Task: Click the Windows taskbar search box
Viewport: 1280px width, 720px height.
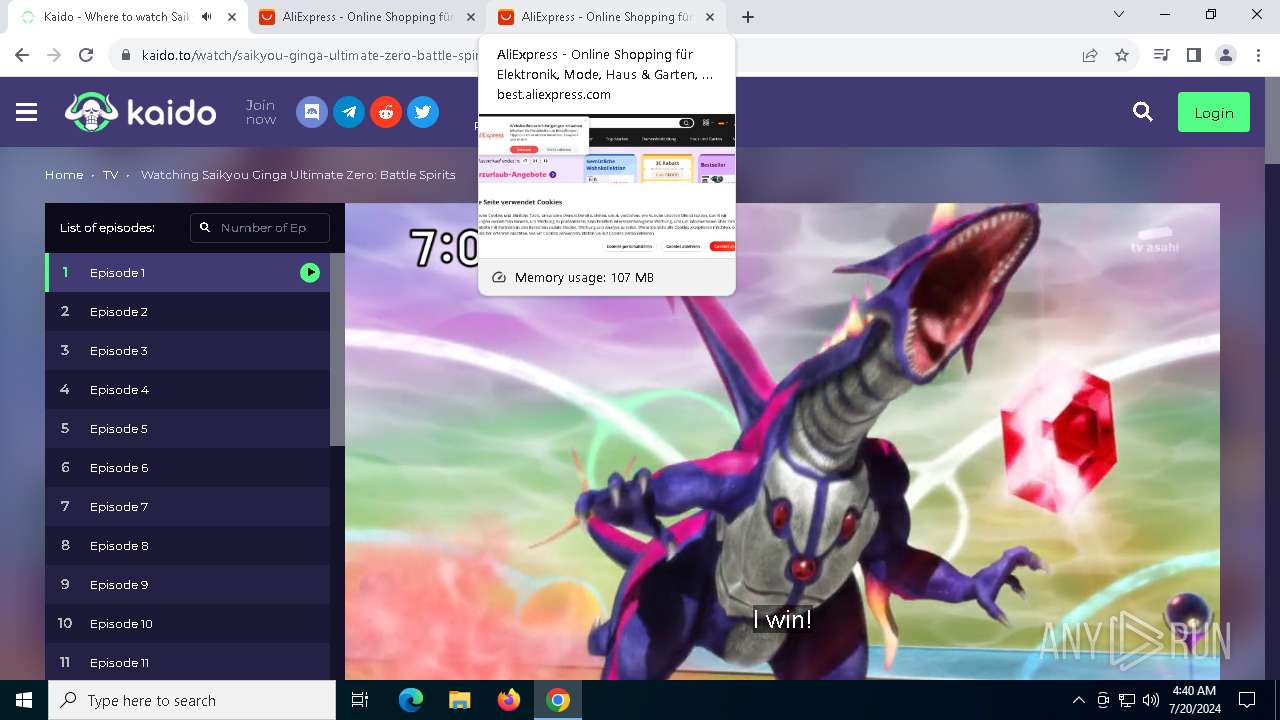Action: [x=192, y=700]
